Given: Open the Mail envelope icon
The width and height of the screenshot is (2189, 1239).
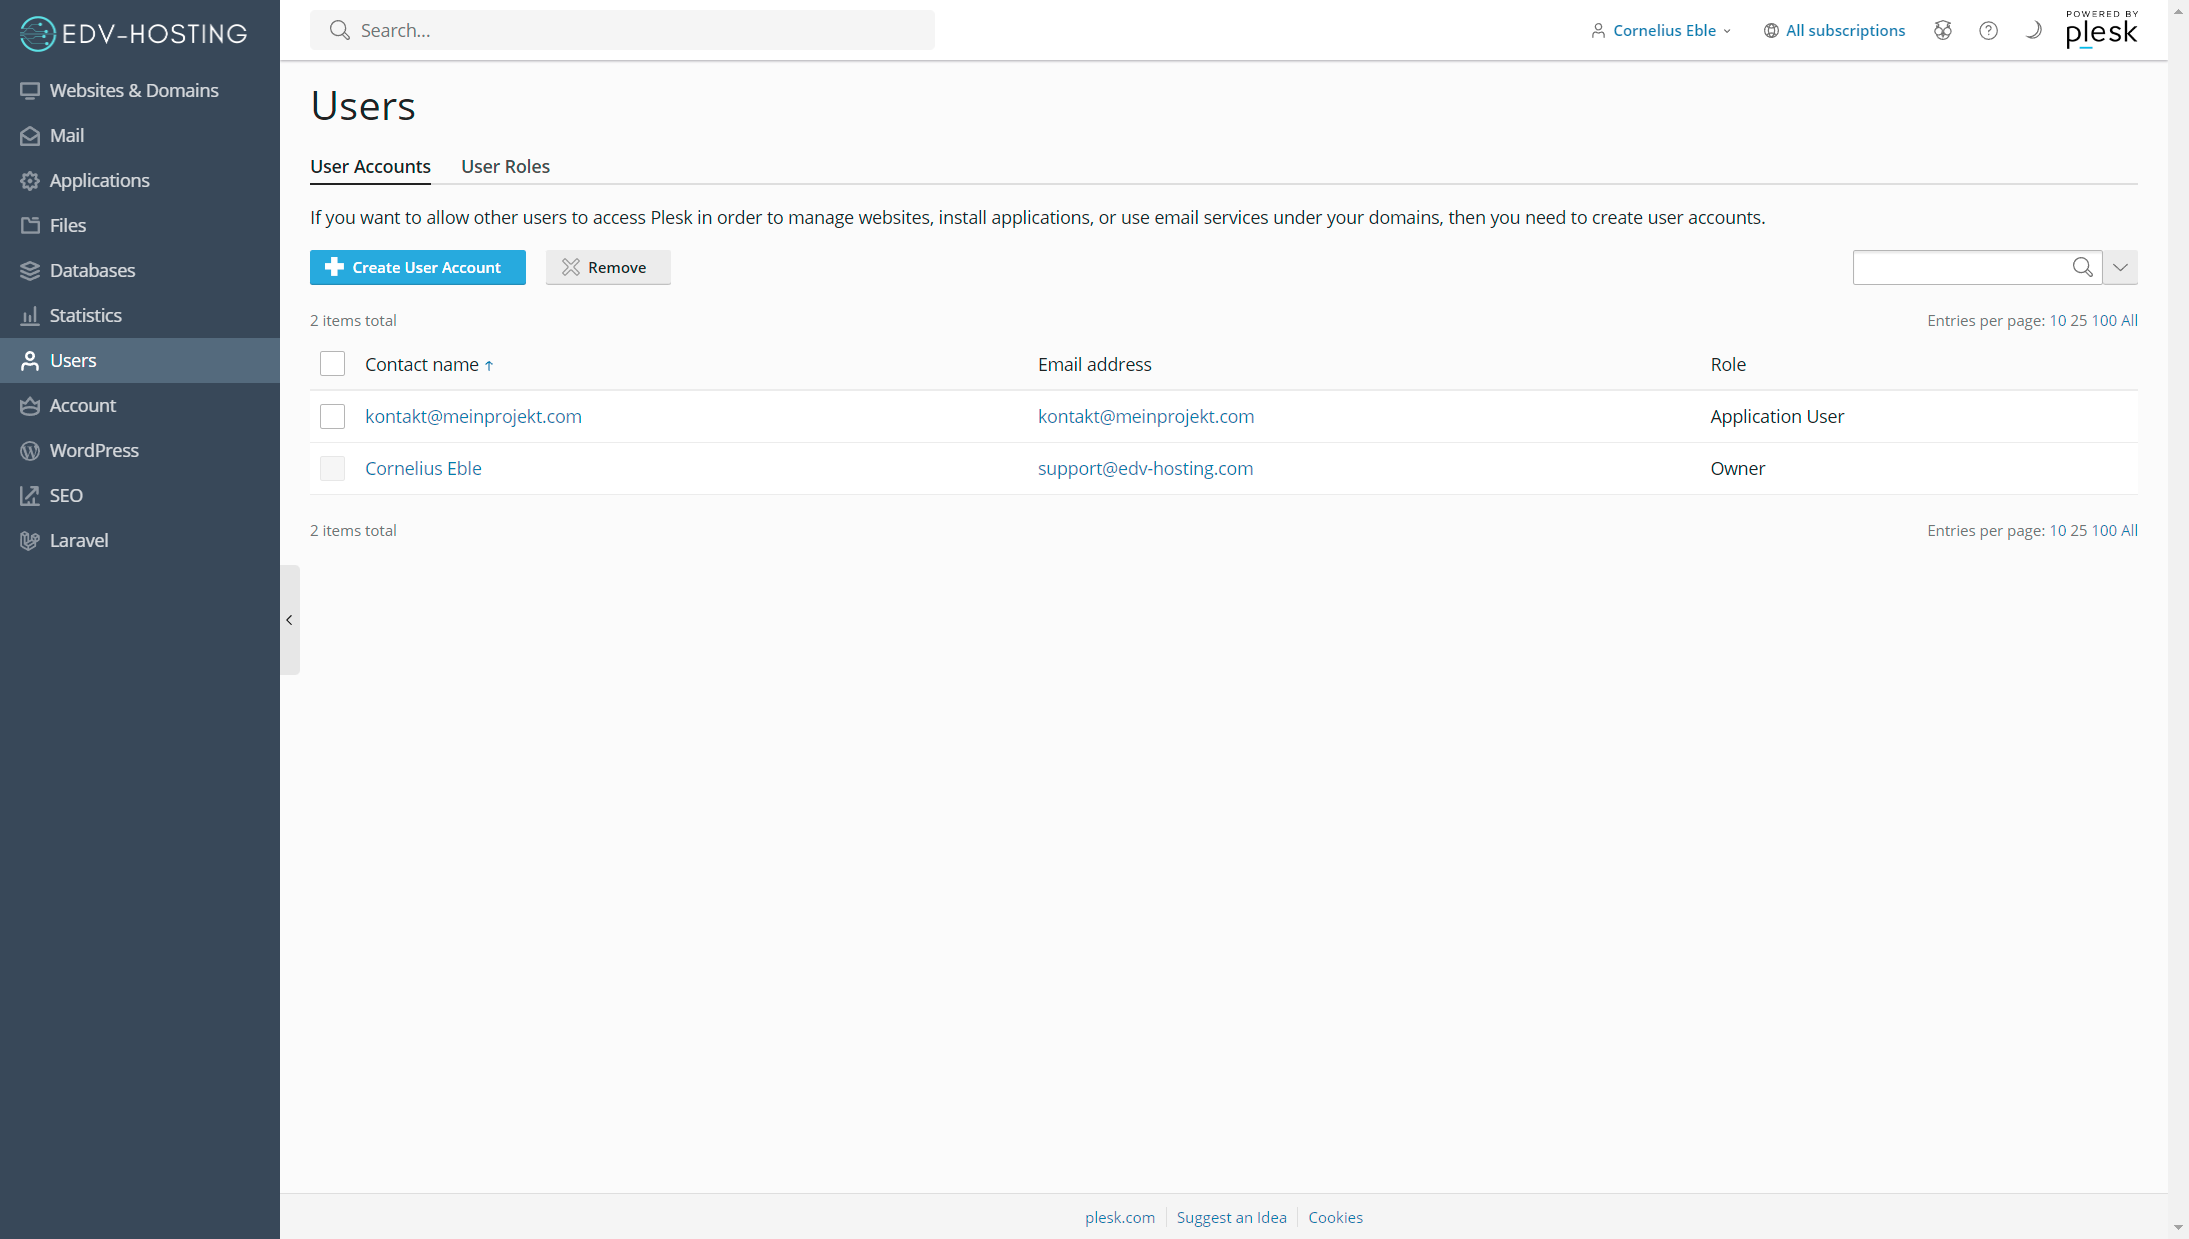Looking at the screenshot, I should coord(30,135).
